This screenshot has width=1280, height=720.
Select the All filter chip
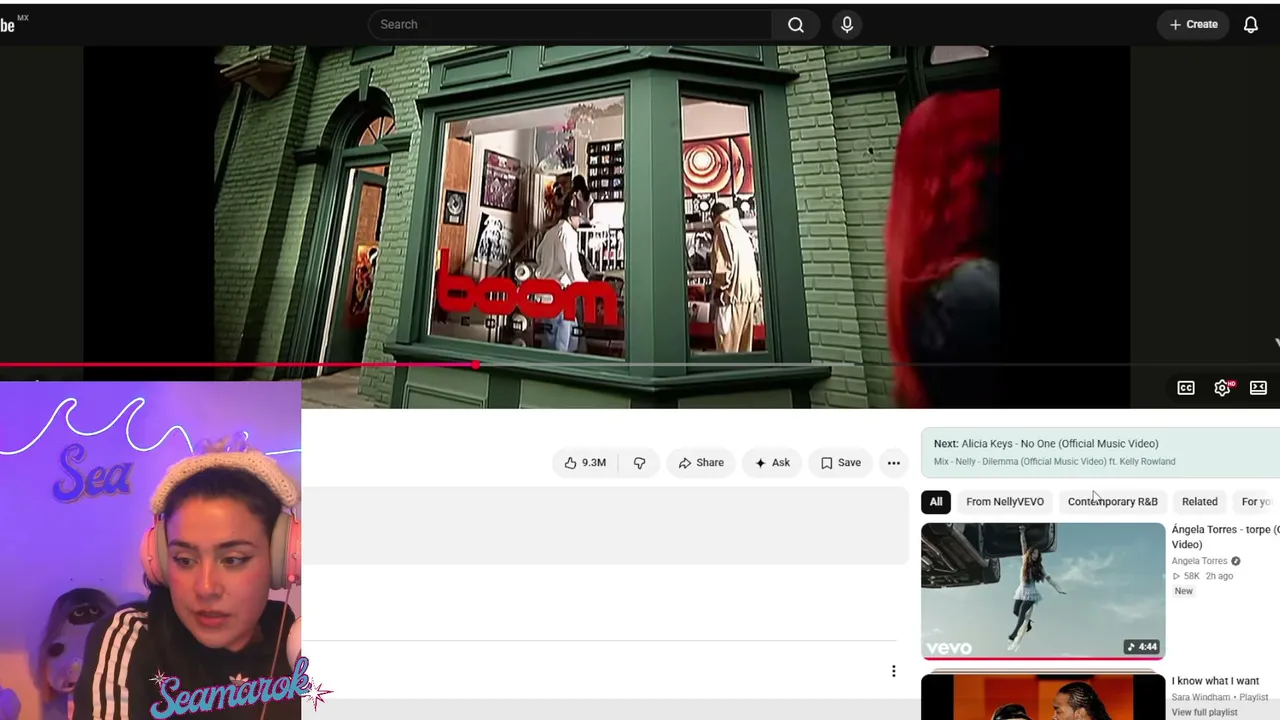[936, 502]
